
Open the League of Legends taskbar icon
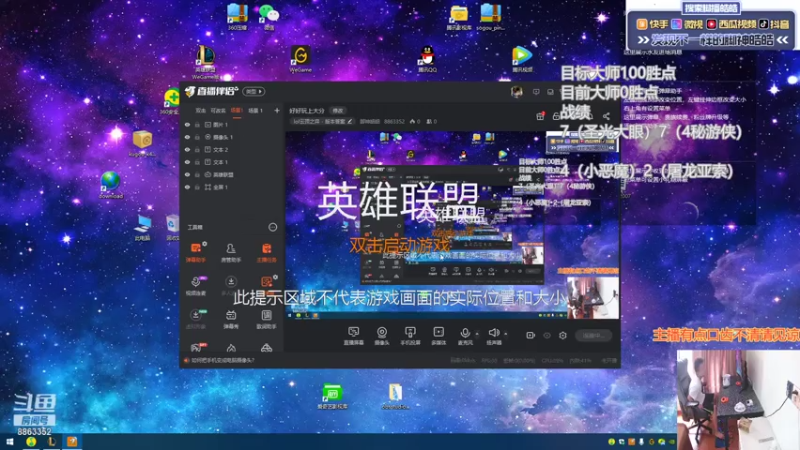tap(52, 442)
